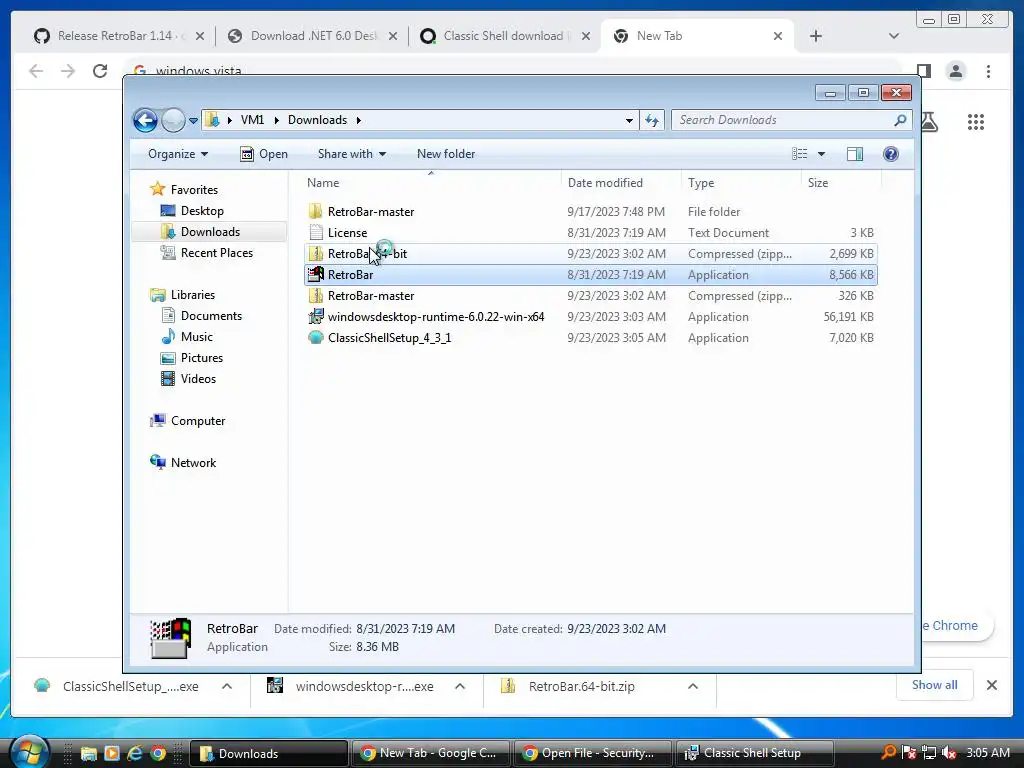The image size is (1024, 768).
Task: Click Show all downloads
Action: tap(935, 685)
